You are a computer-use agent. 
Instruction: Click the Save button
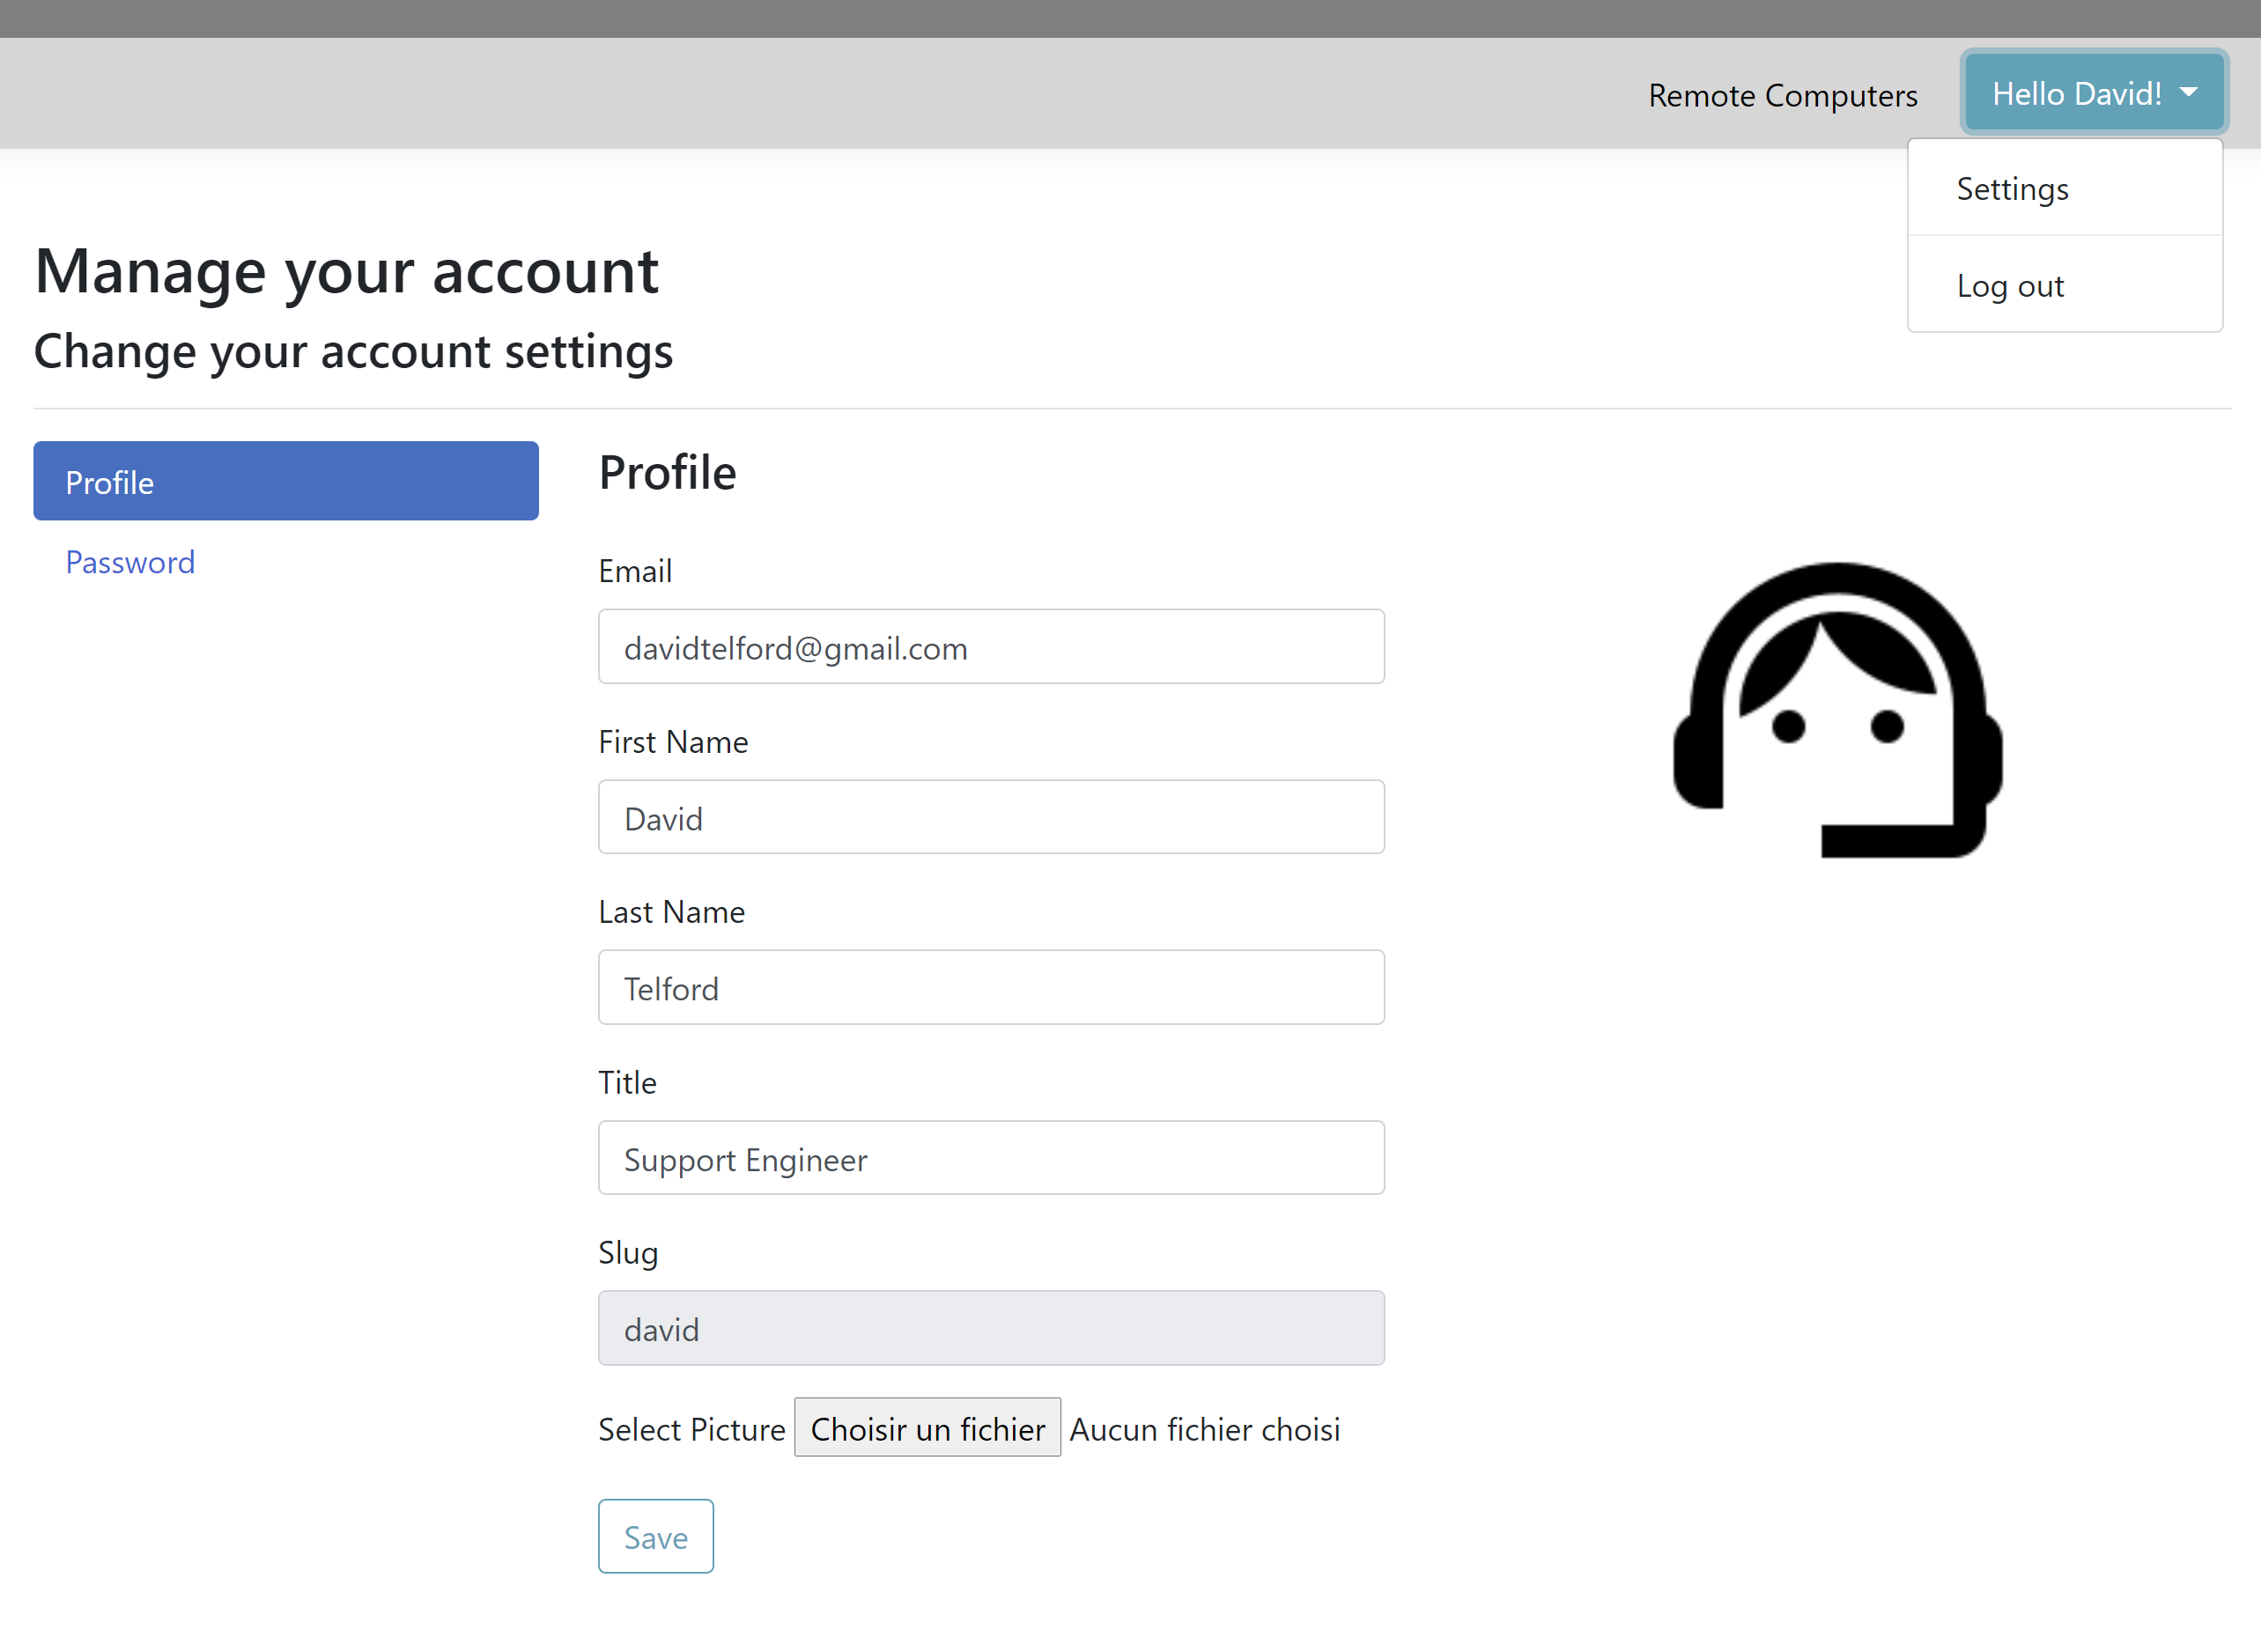point(655,1536)
